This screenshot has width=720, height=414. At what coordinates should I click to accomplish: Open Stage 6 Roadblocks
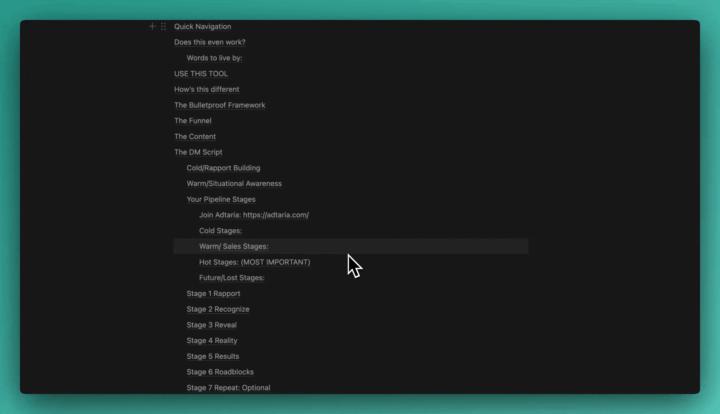(220, 372)
